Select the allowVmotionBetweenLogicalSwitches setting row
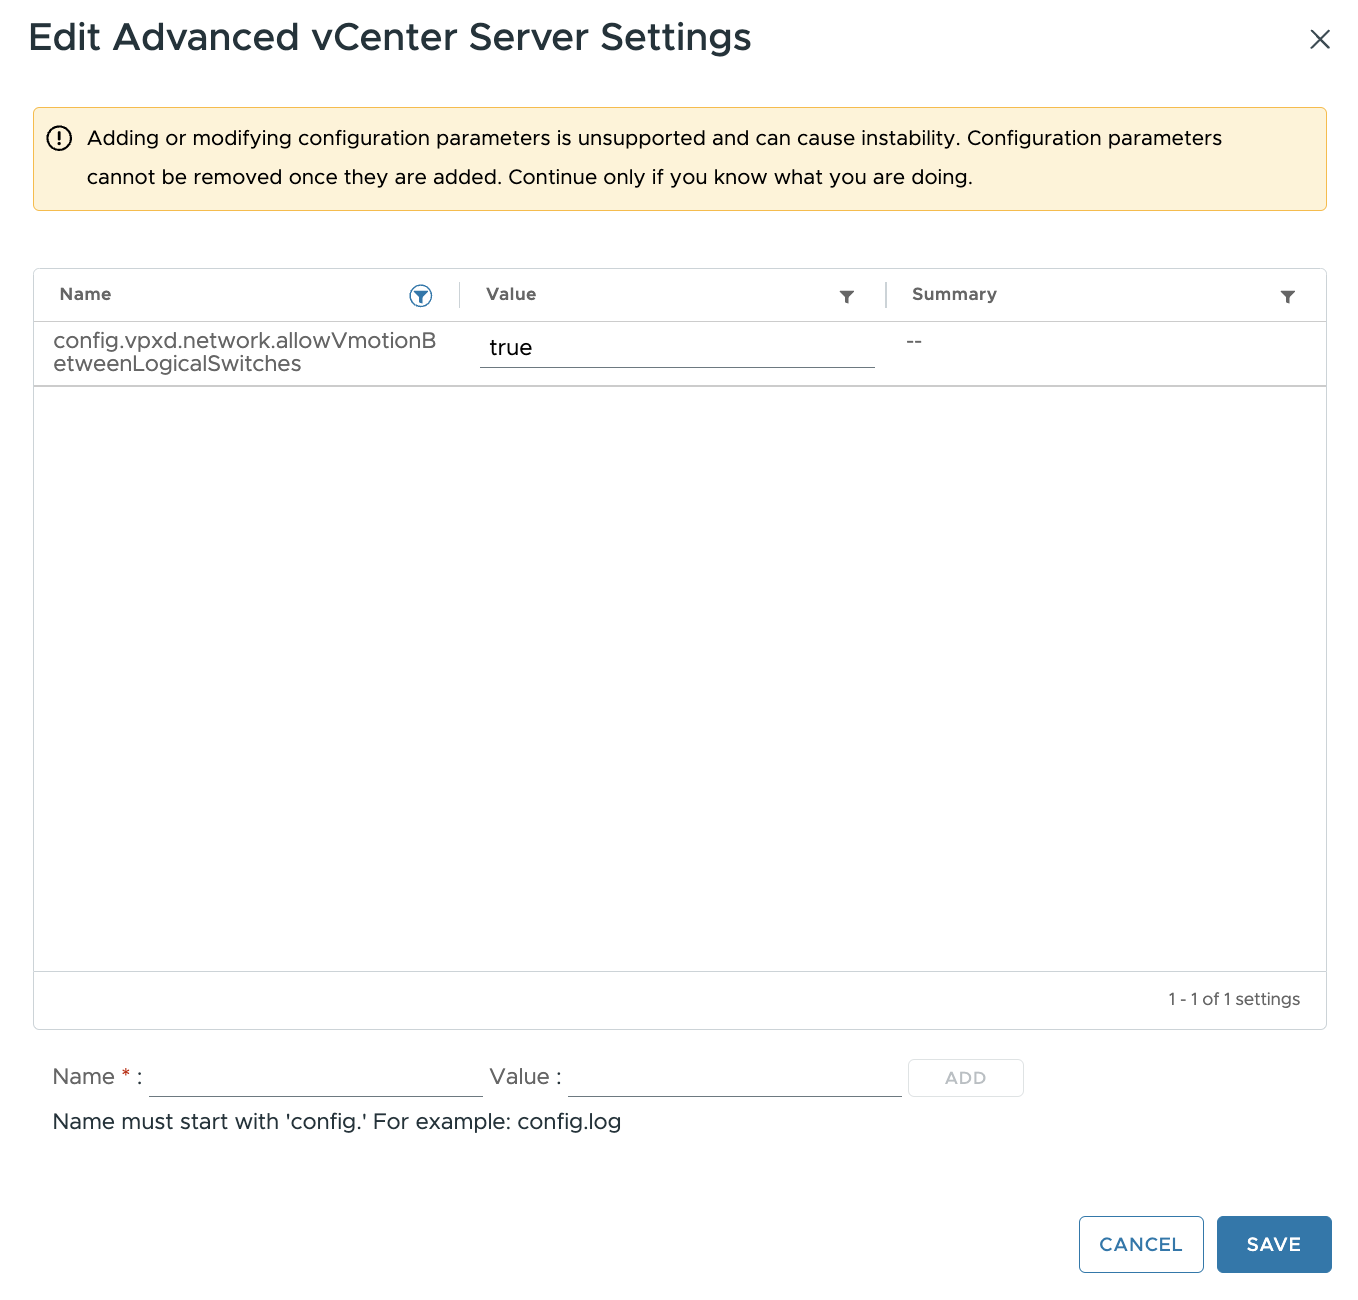The height and width of the screenshot is (1300, 1358). pyautogui.click(x=244, y=352)
